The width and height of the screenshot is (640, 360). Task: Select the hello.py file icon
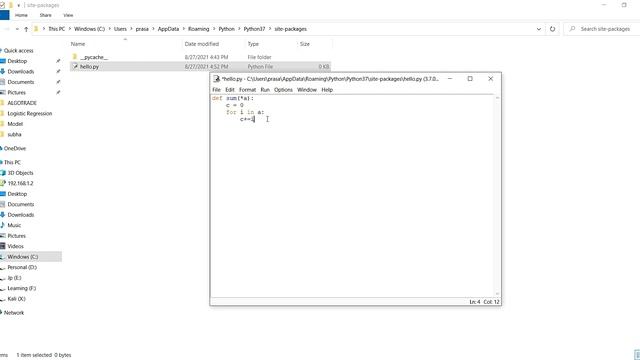click(x=75, y=66)
